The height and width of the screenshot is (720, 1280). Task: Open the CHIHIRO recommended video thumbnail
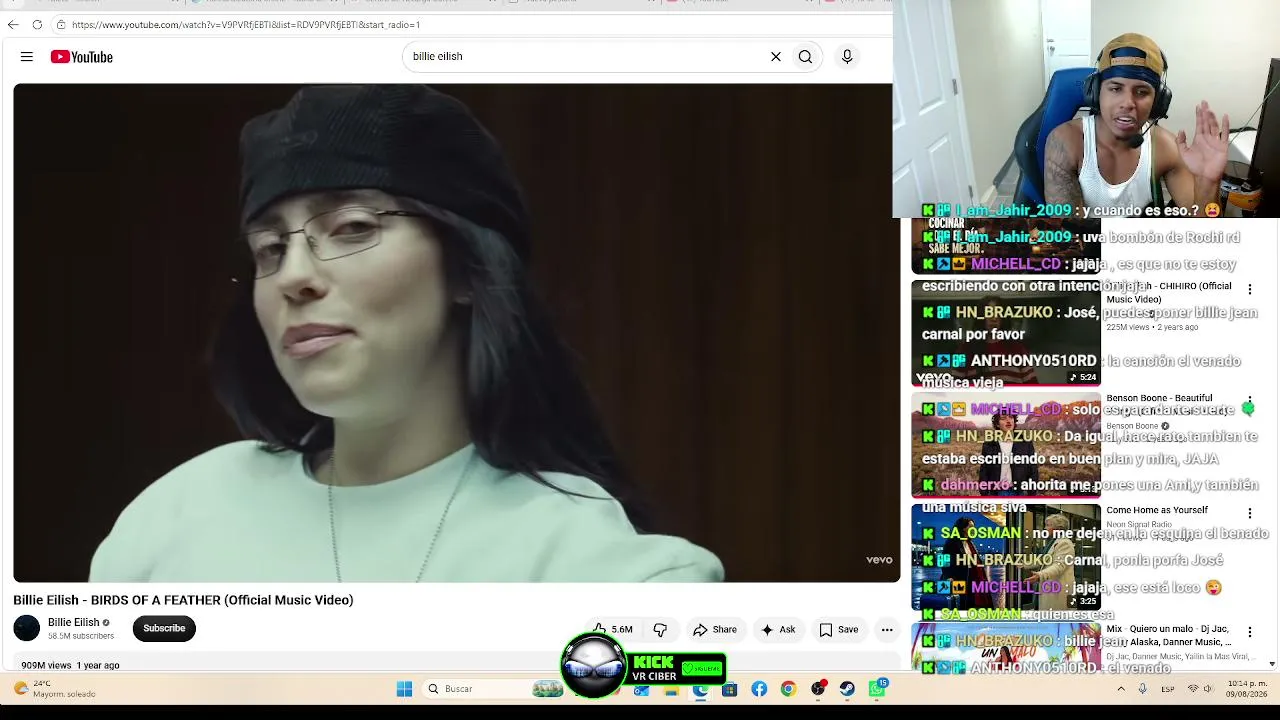tap(1006, 333)
